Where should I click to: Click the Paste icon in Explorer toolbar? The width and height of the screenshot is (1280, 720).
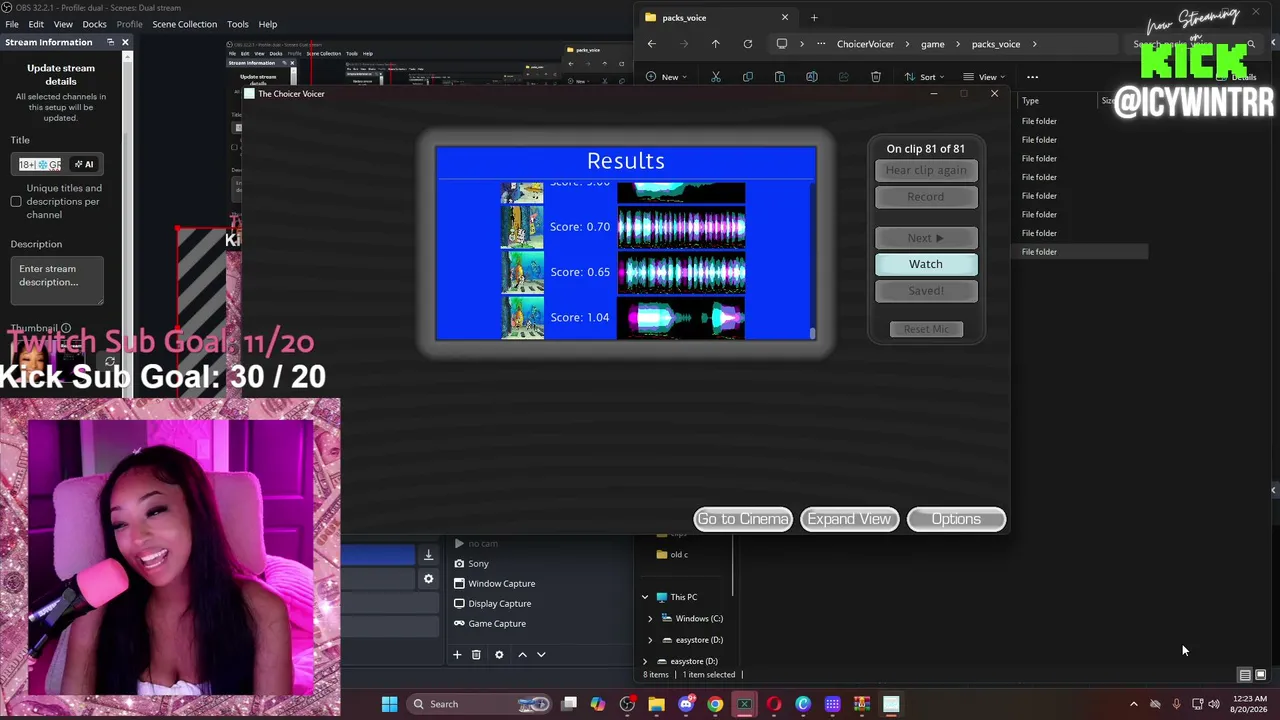point(780,77)
